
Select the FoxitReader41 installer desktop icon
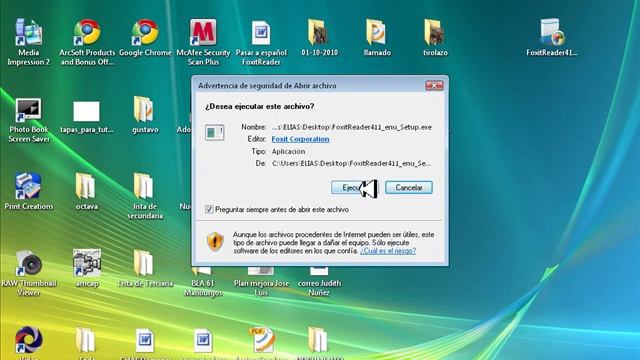(x=552, y=38)
